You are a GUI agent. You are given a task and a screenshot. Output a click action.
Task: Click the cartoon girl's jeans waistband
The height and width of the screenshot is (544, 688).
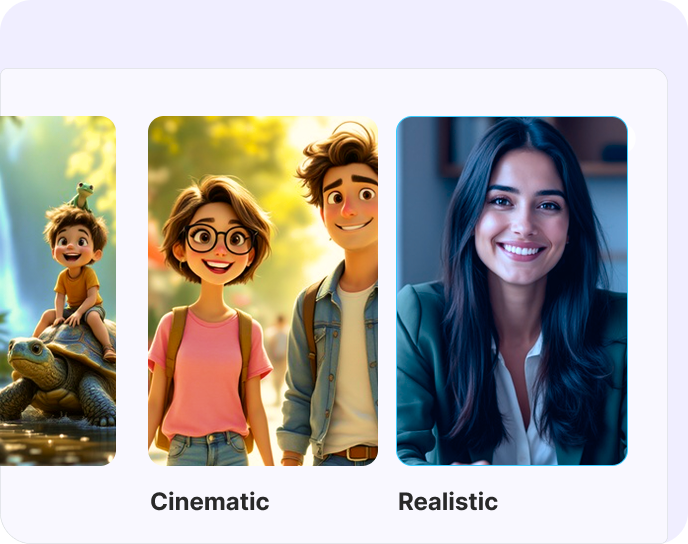click(x=206, y=439)
